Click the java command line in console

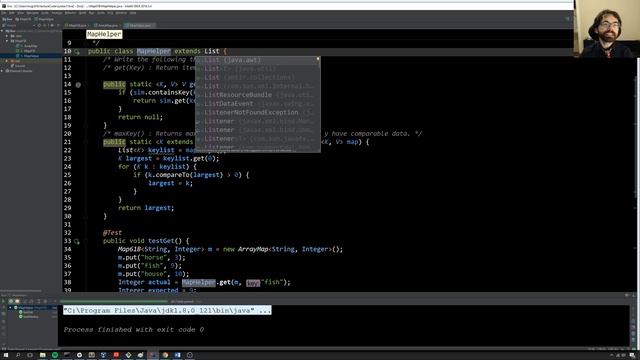point(167,310)
